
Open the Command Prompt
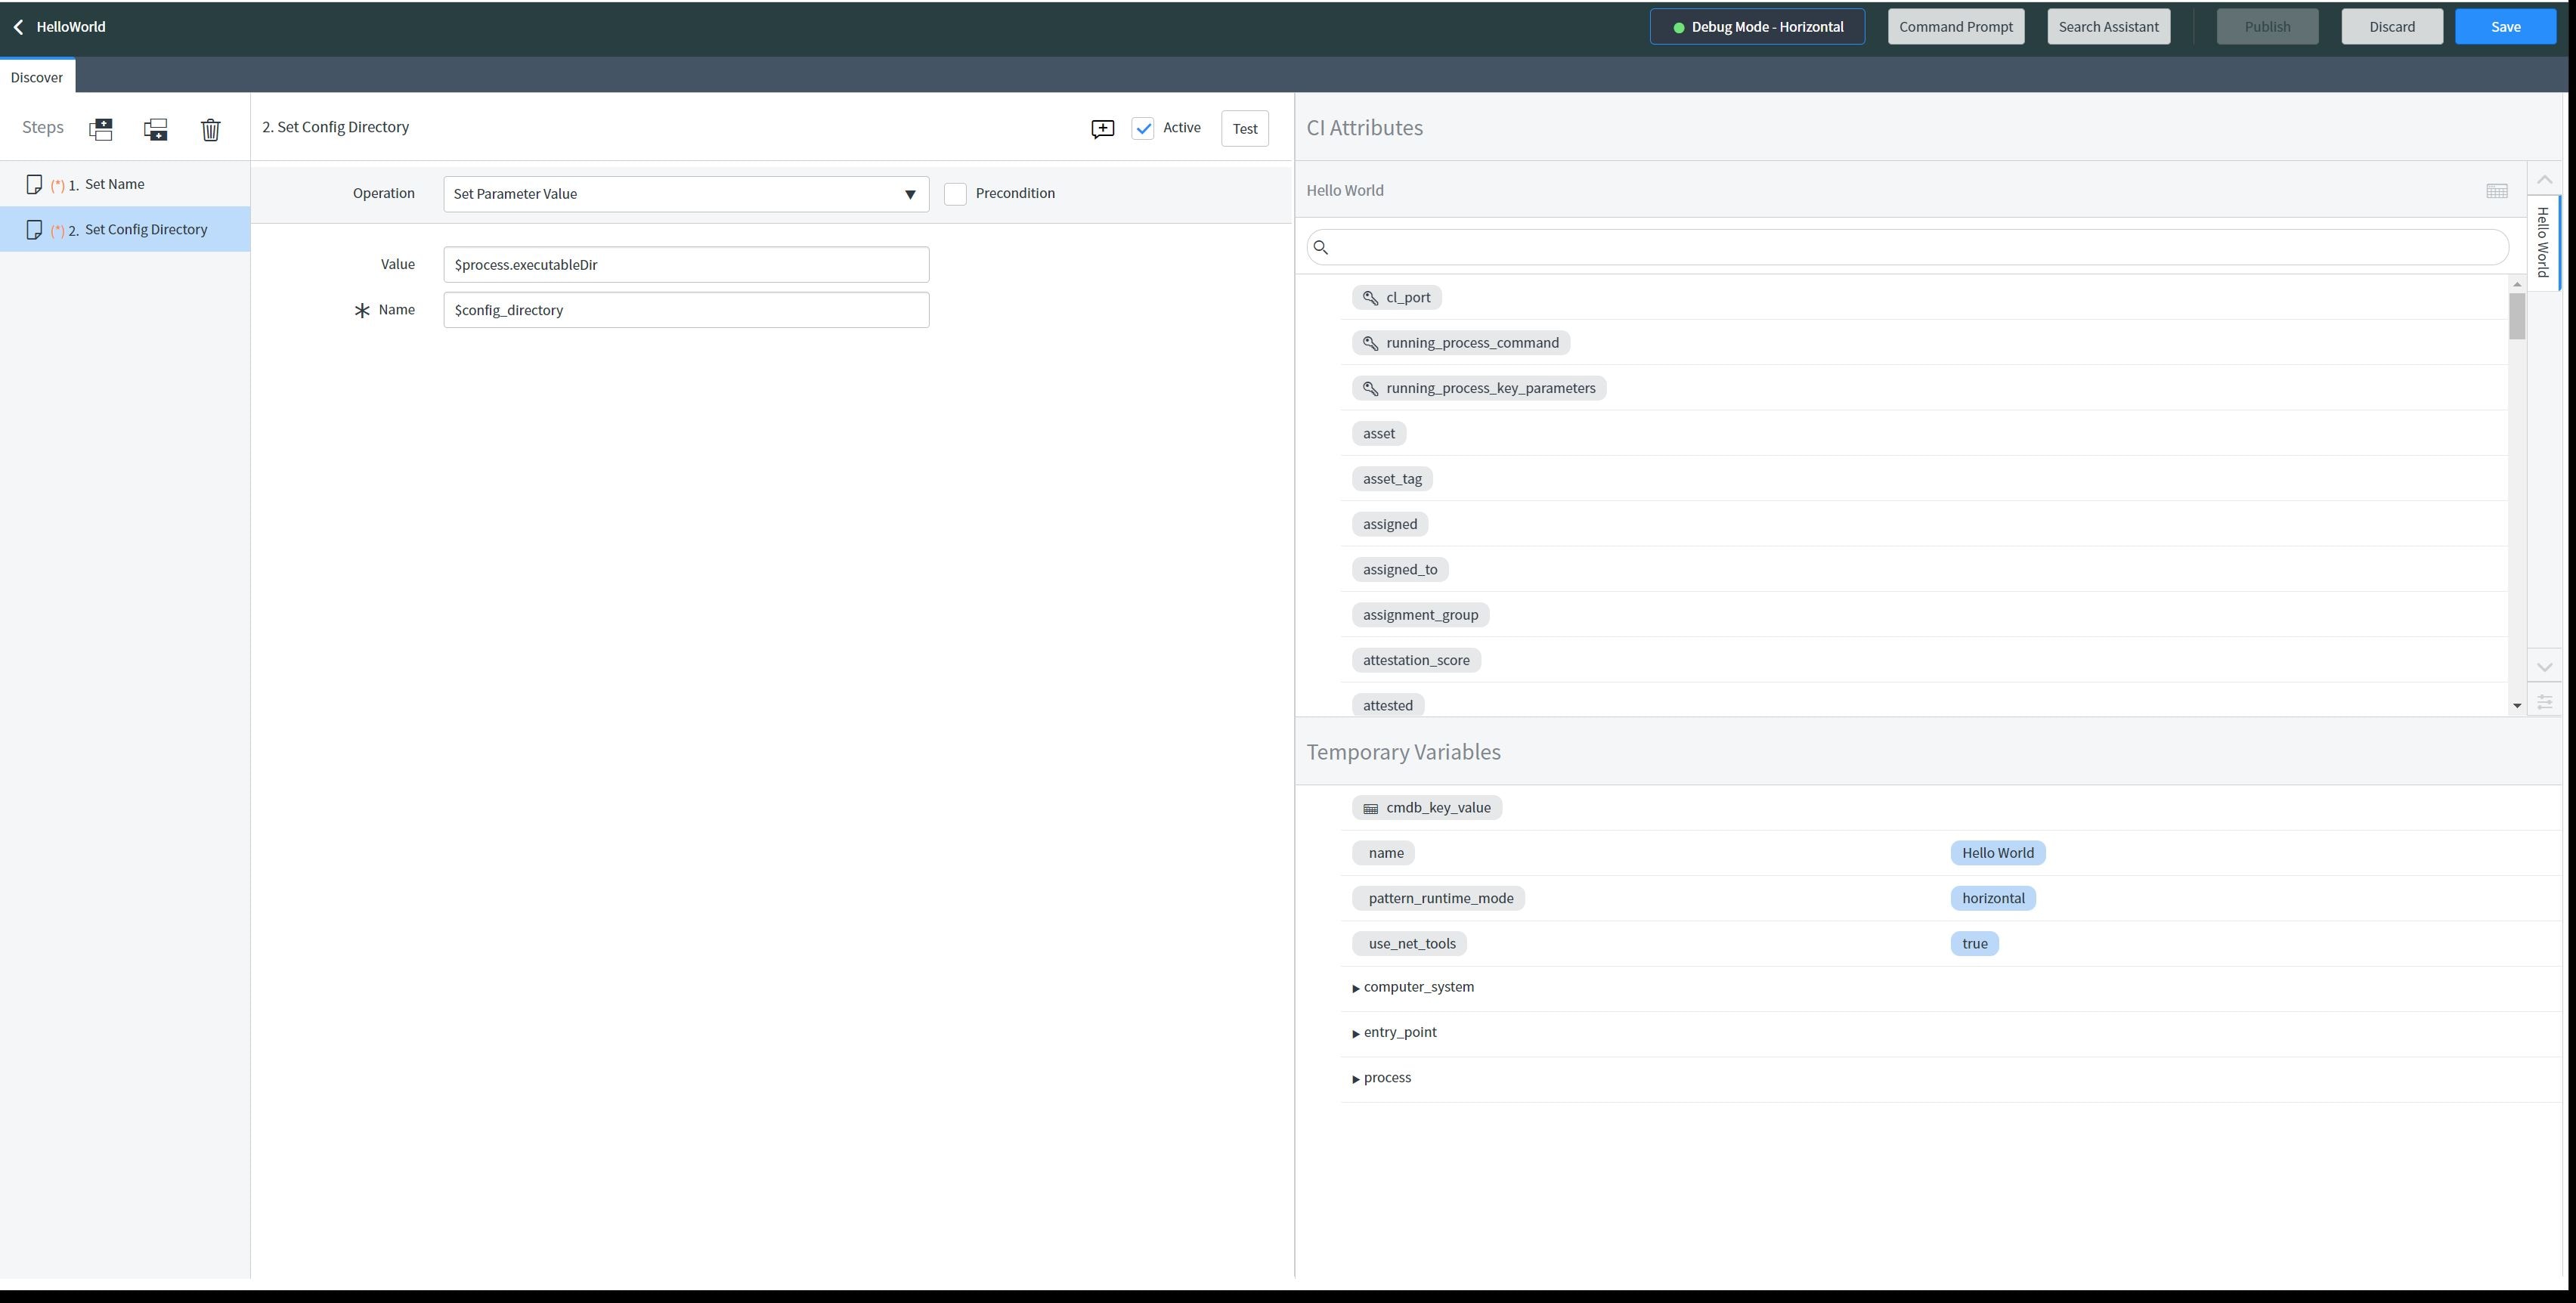coord(1955,26)
